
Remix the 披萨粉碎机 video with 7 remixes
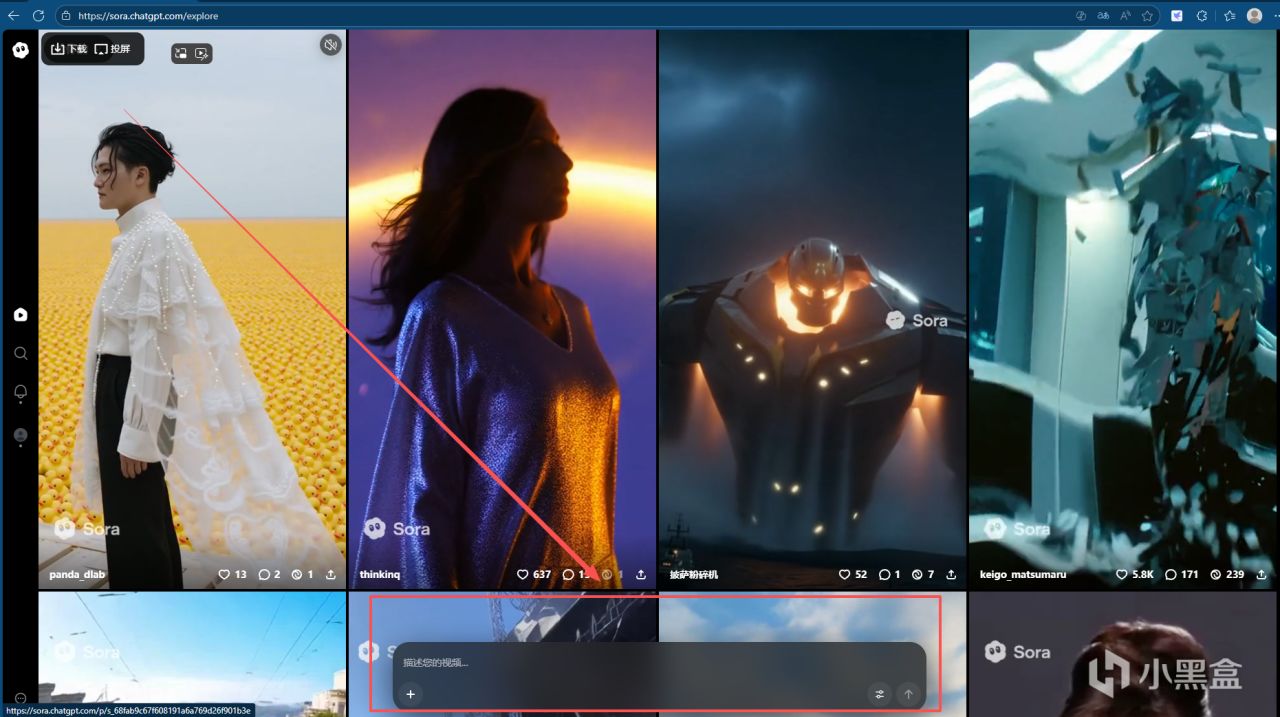pyautogui.click(x=922, y=575)
